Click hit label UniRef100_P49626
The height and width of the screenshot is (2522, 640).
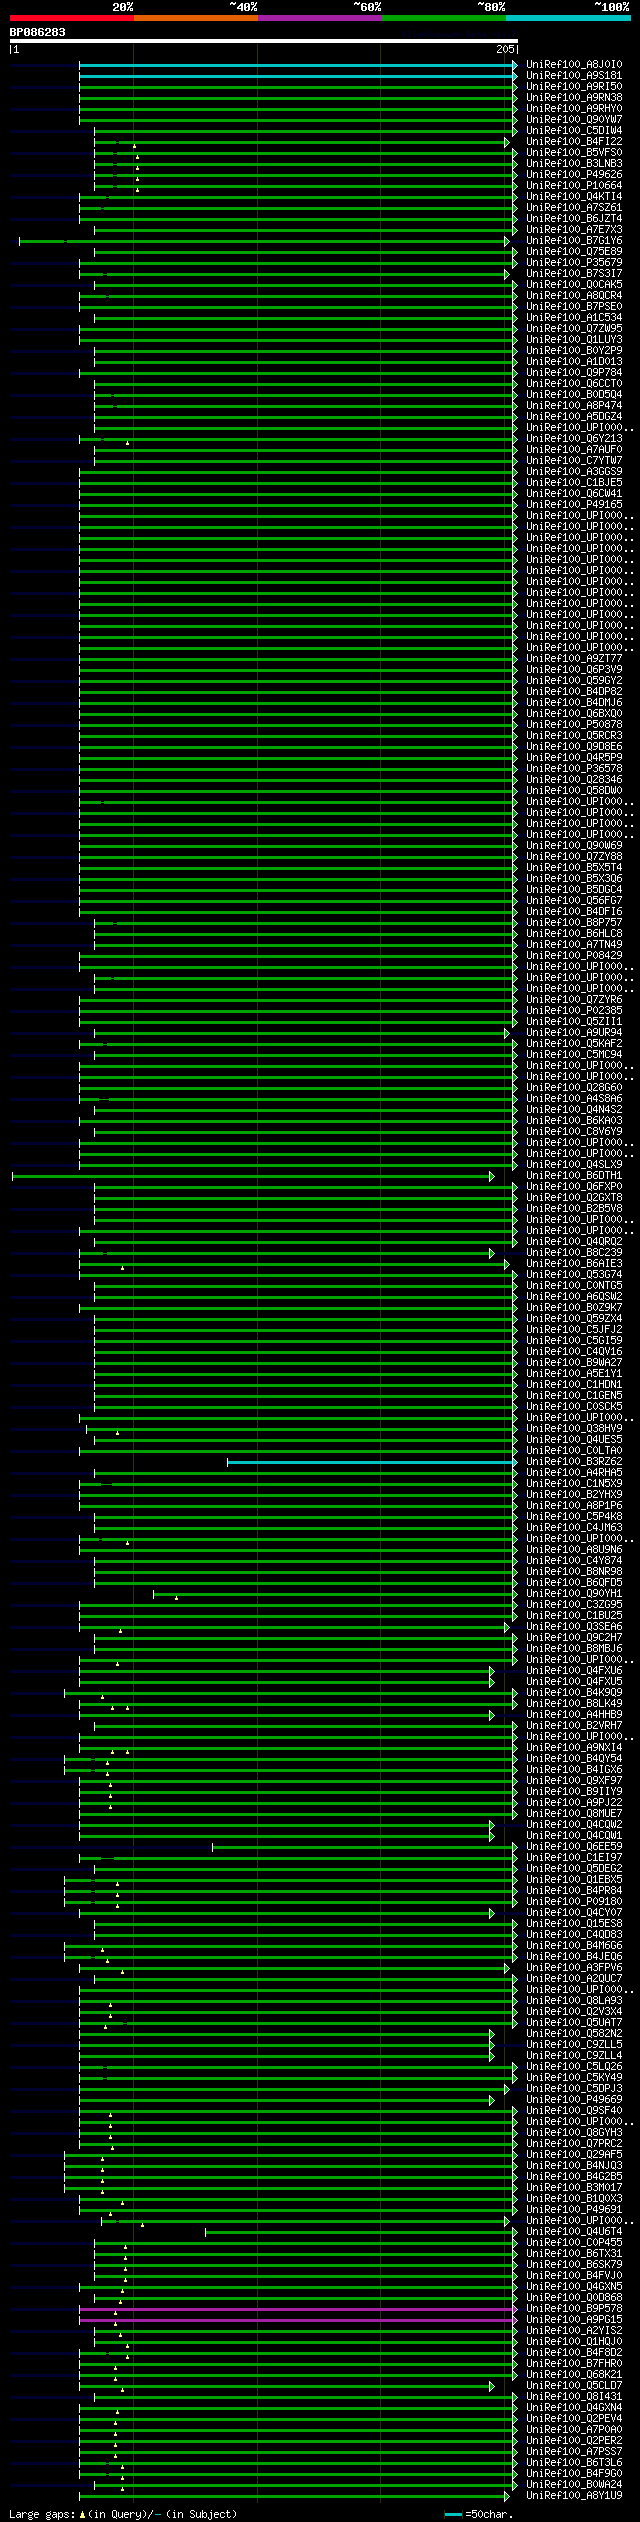coord(574,175)
